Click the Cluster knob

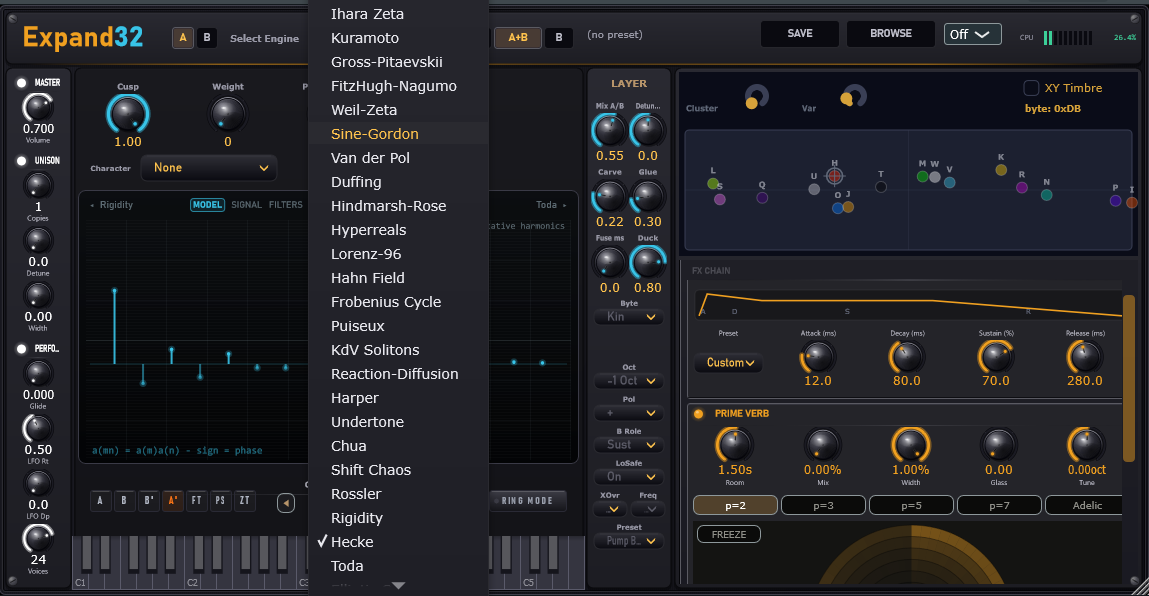click(755, 97)
